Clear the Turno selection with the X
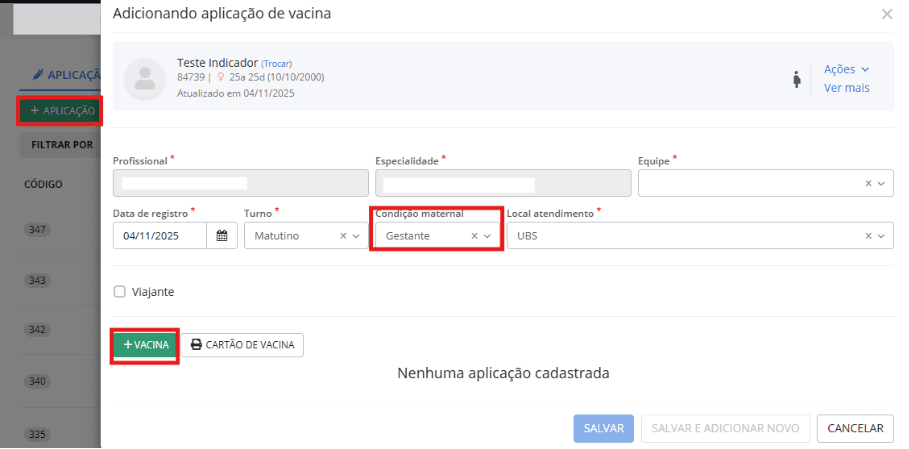 point(343,236)
